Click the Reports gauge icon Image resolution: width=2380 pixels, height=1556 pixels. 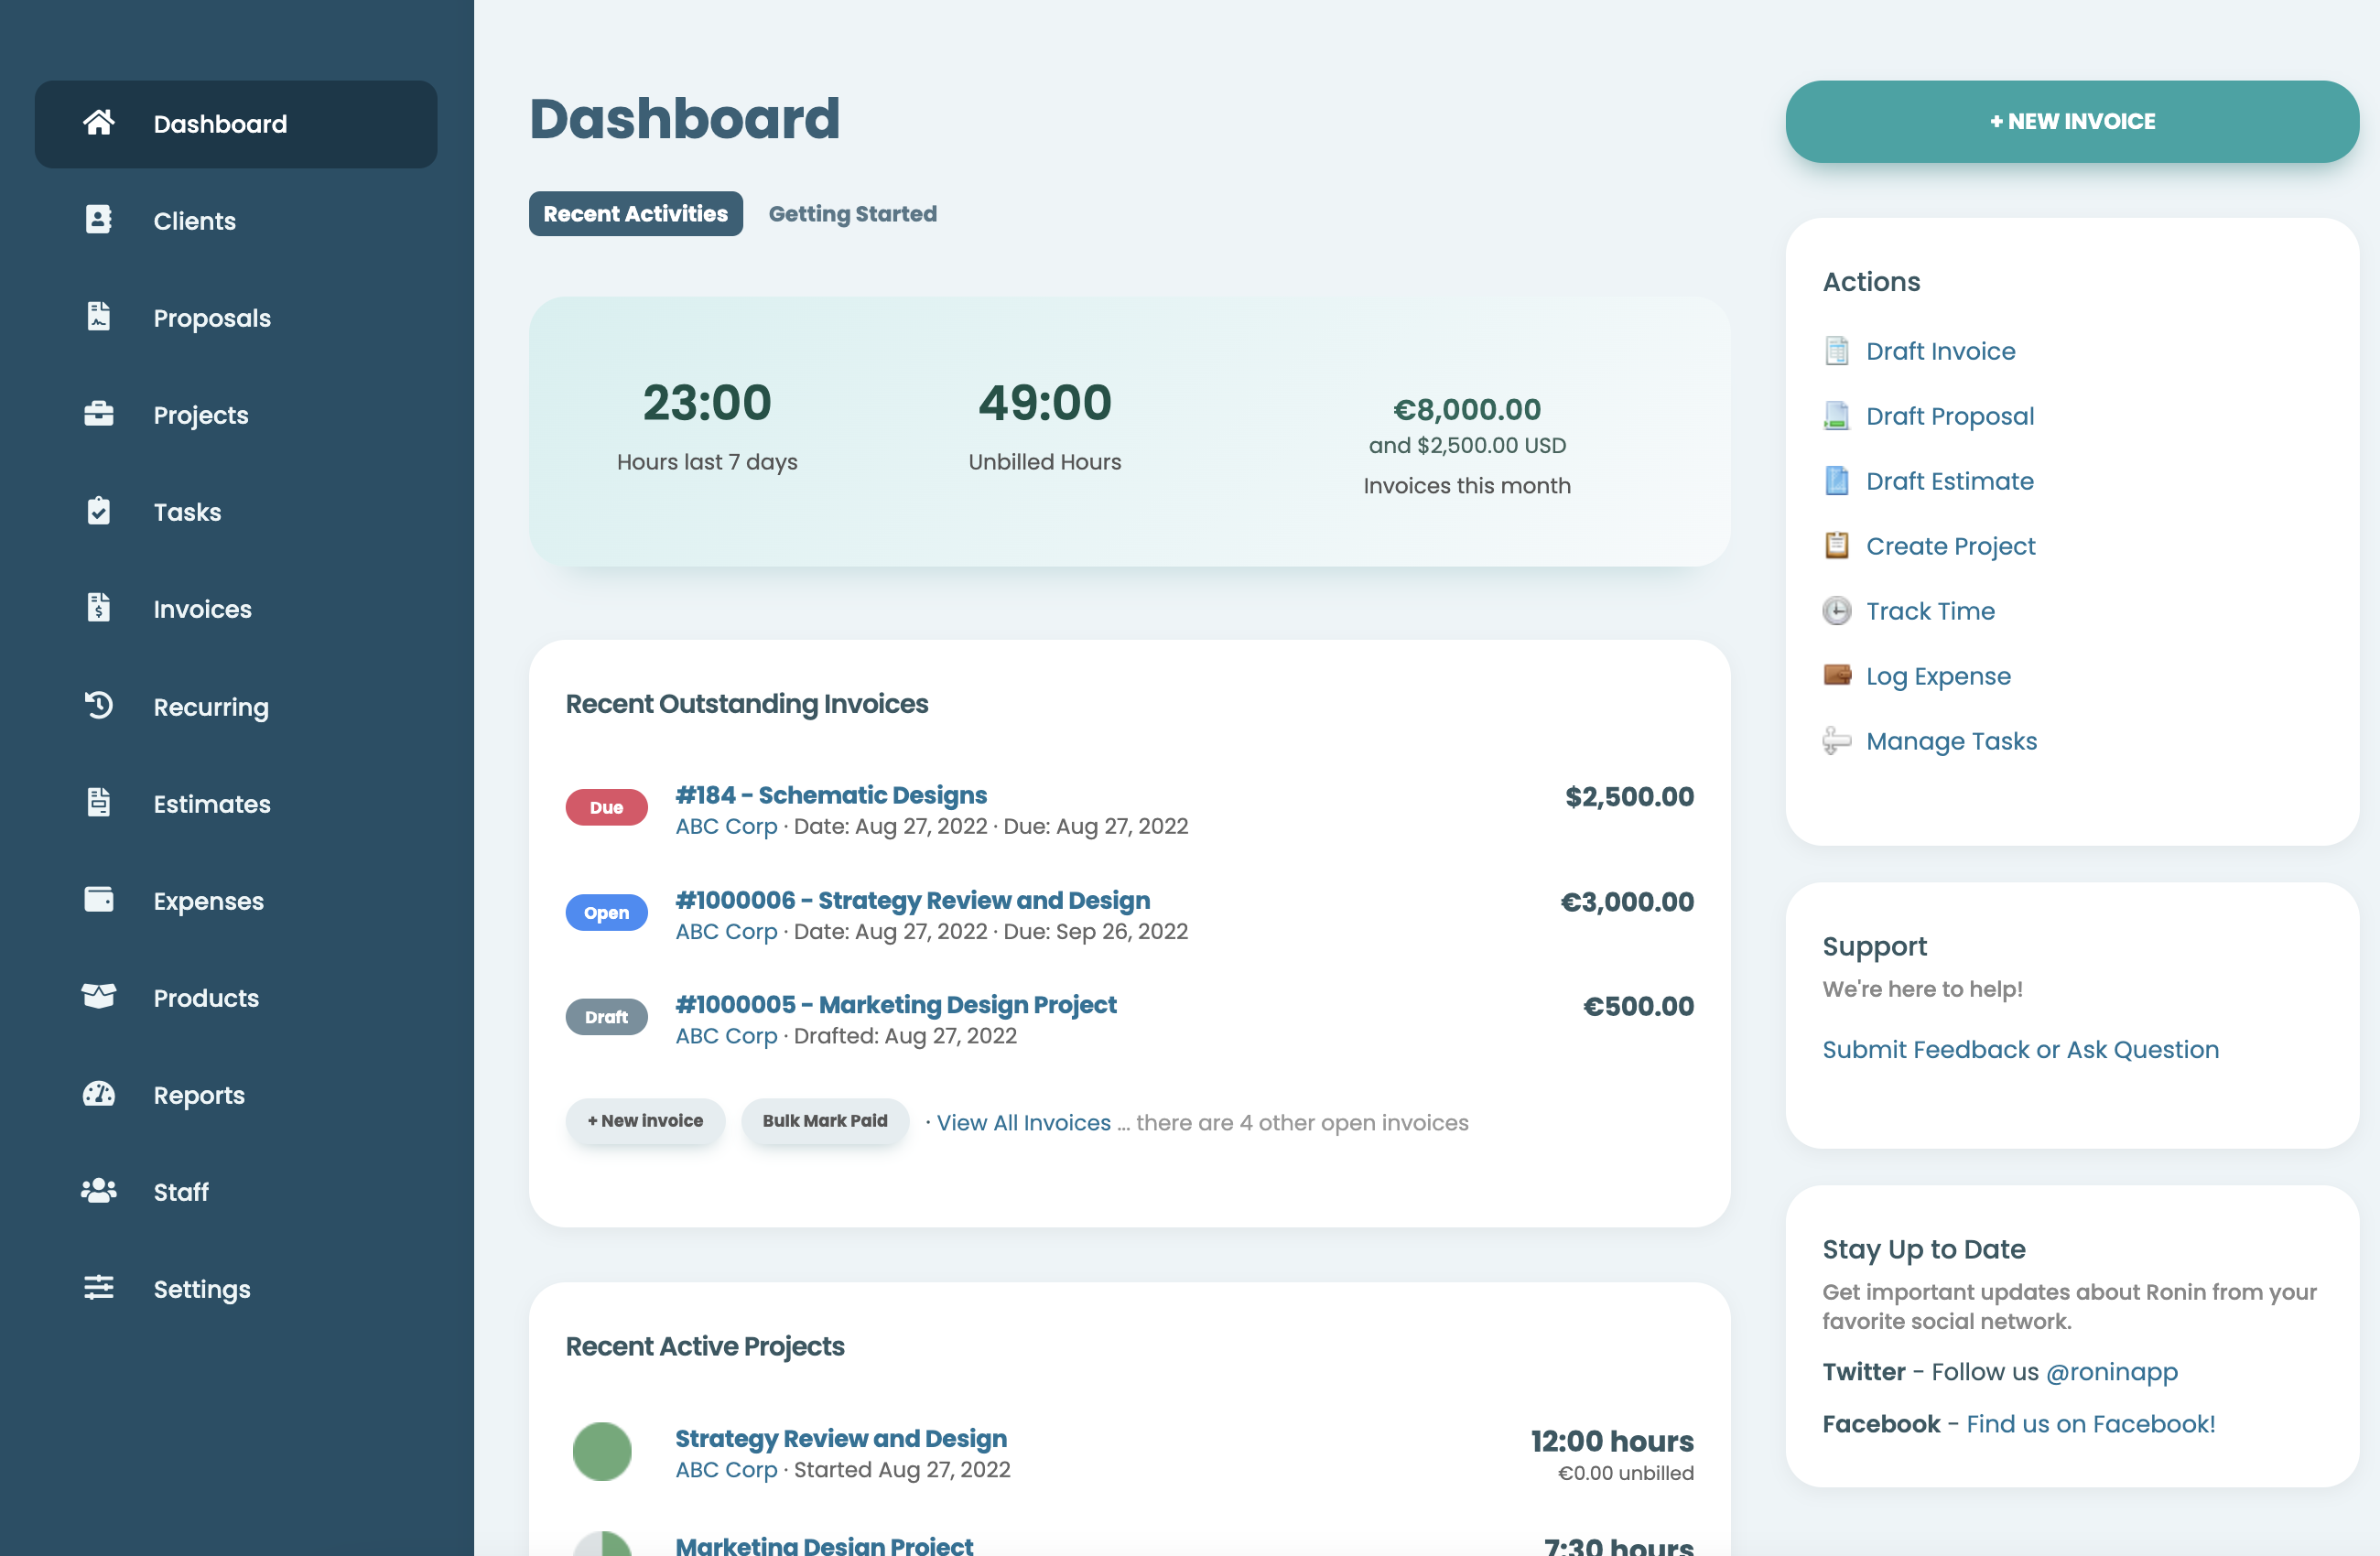pos(98,1094)
